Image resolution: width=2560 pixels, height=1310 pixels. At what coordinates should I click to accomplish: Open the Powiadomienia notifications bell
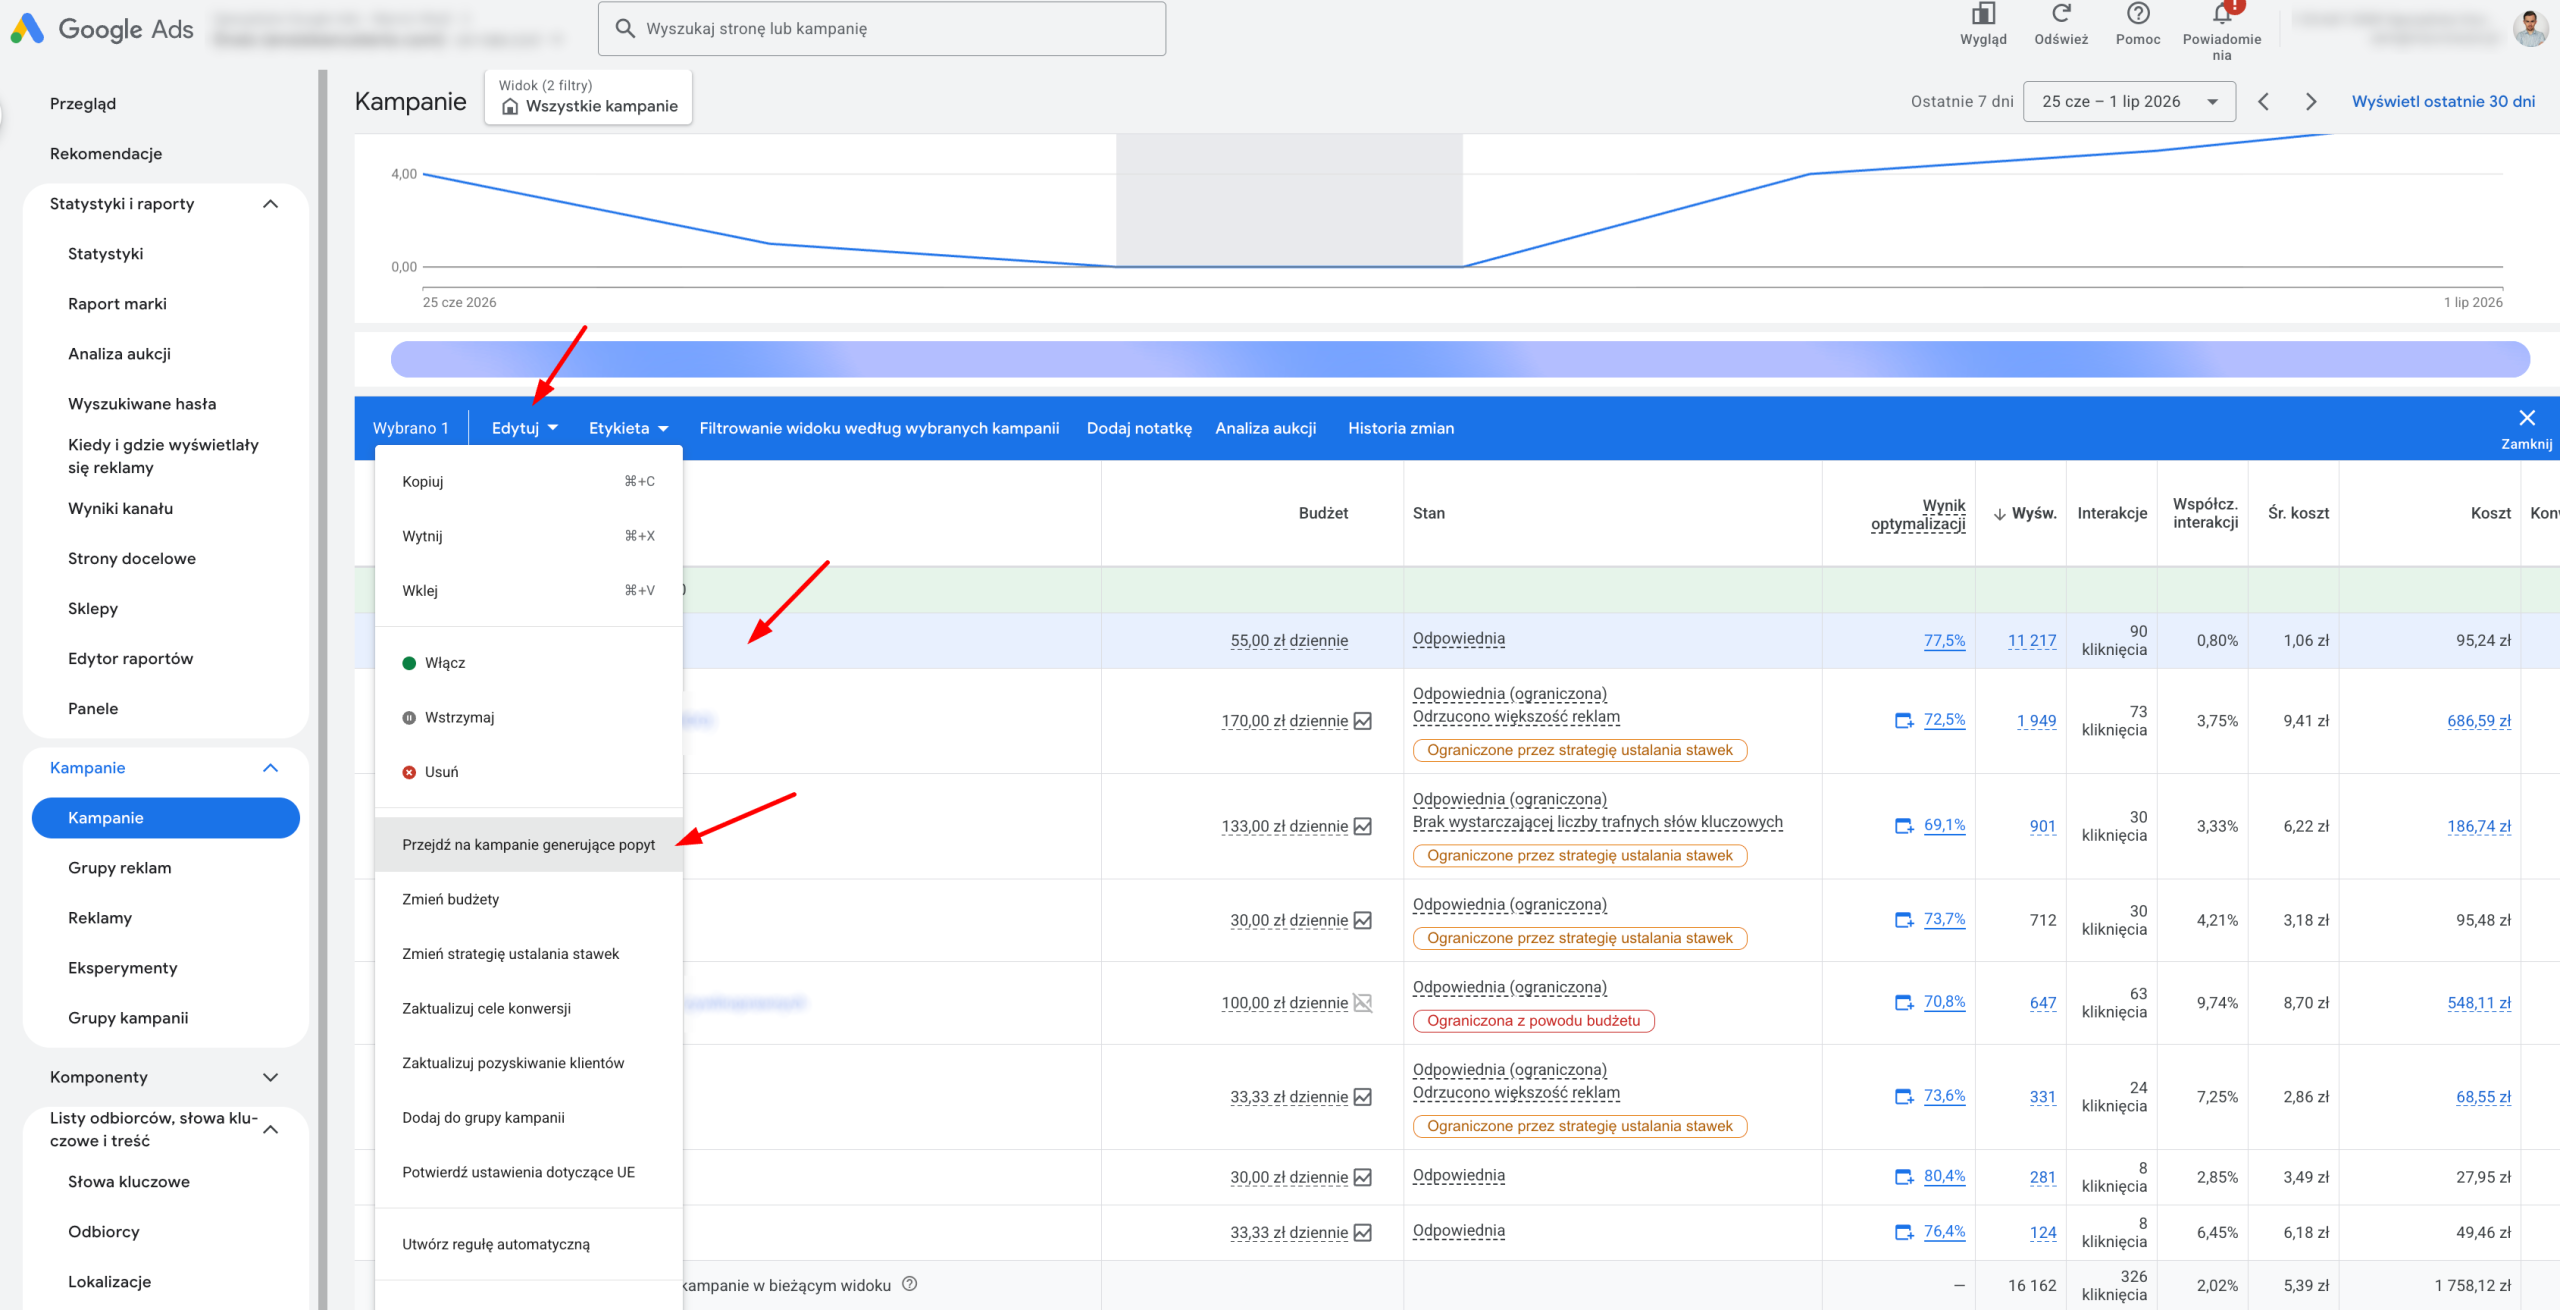pos(2222,14)
